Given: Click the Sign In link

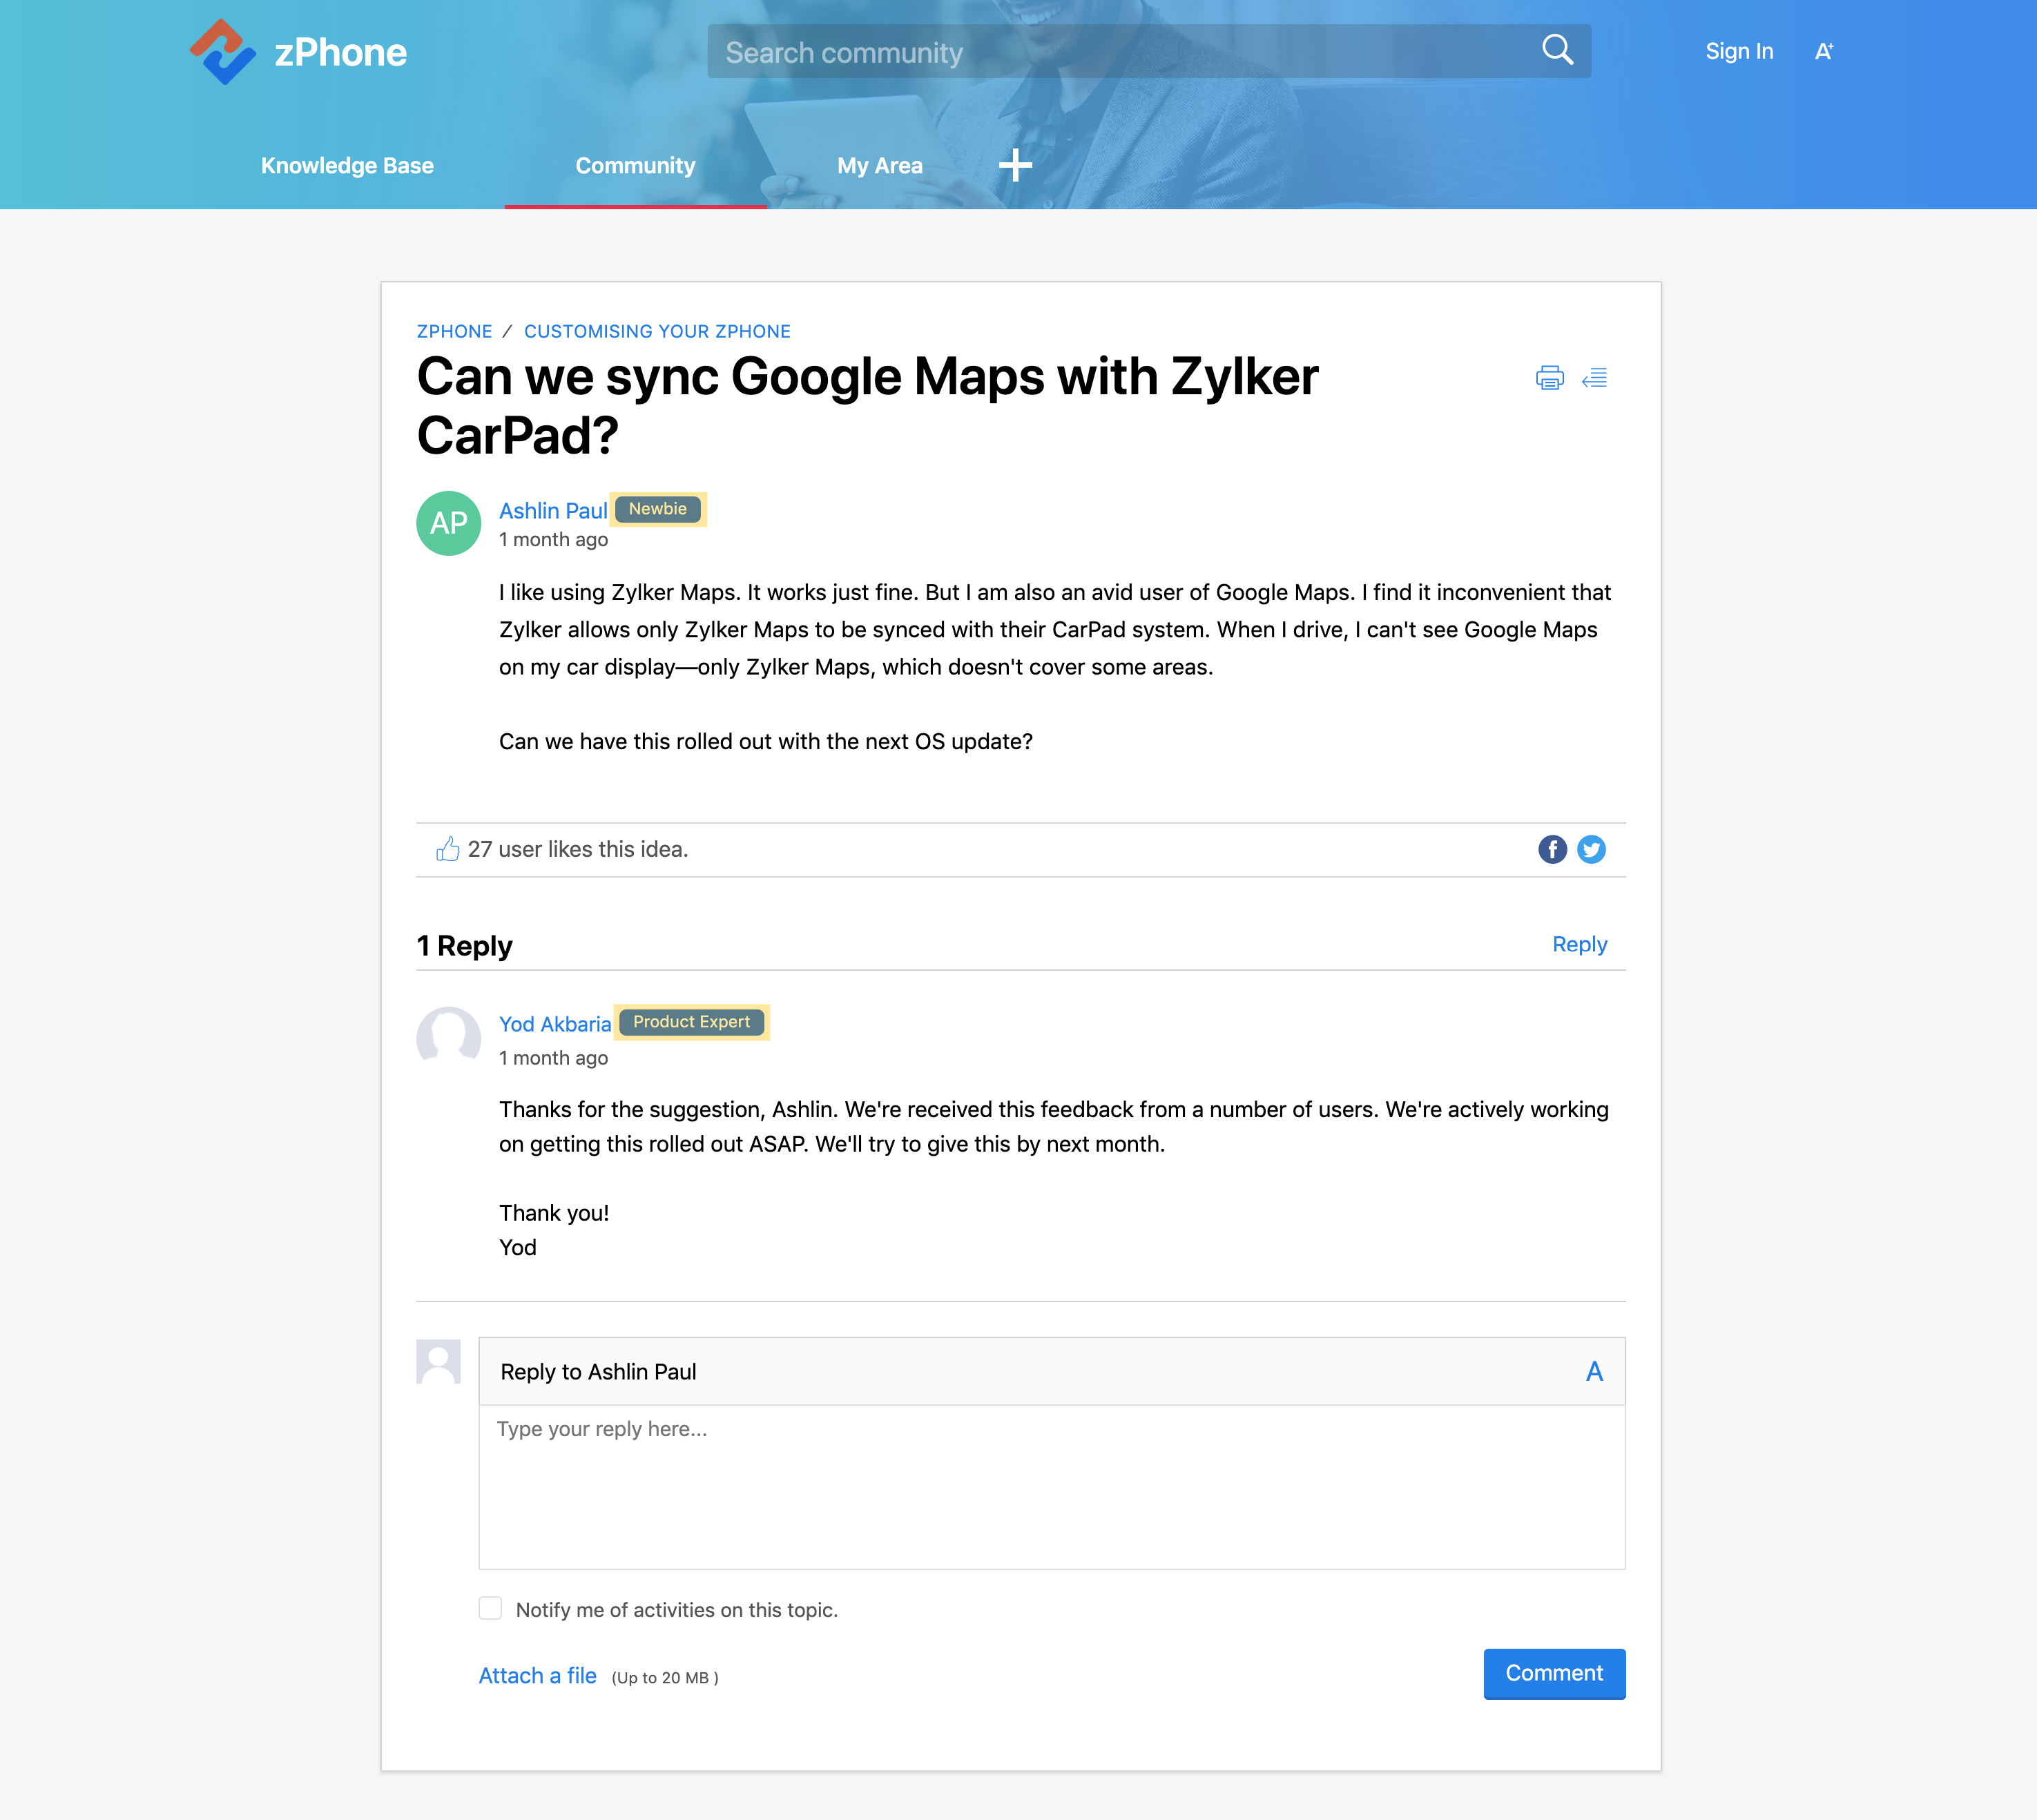Looking at the screenshot, I should (1738, 52).
